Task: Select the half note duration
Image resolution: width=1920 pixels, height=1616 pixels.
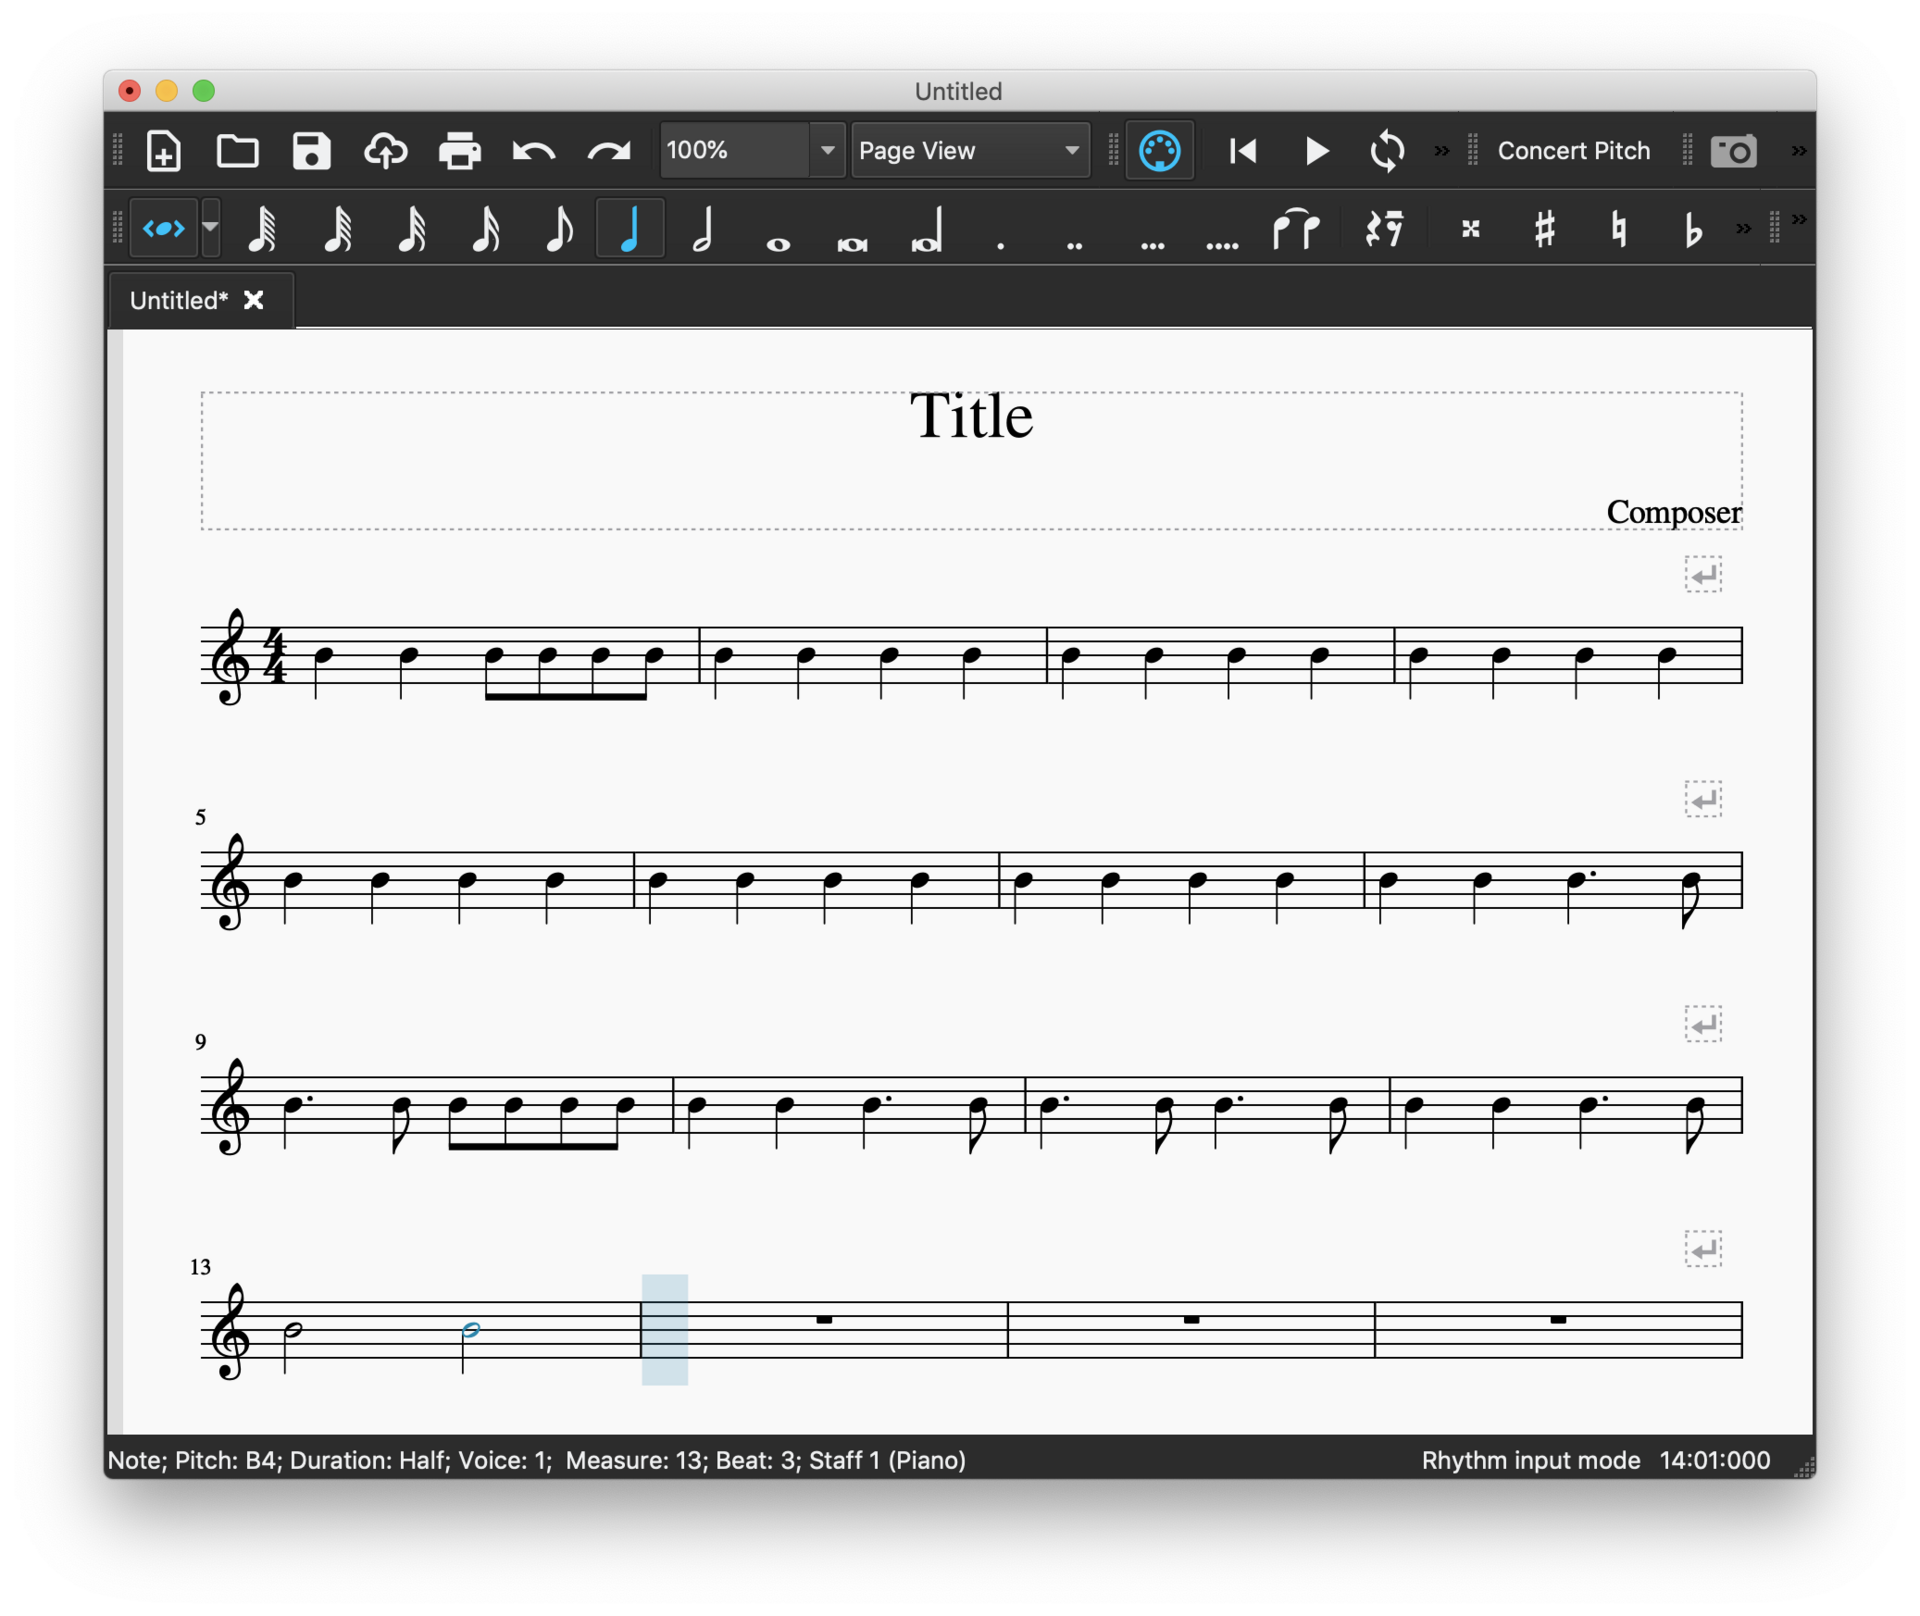Action: [x=703, y=229]
